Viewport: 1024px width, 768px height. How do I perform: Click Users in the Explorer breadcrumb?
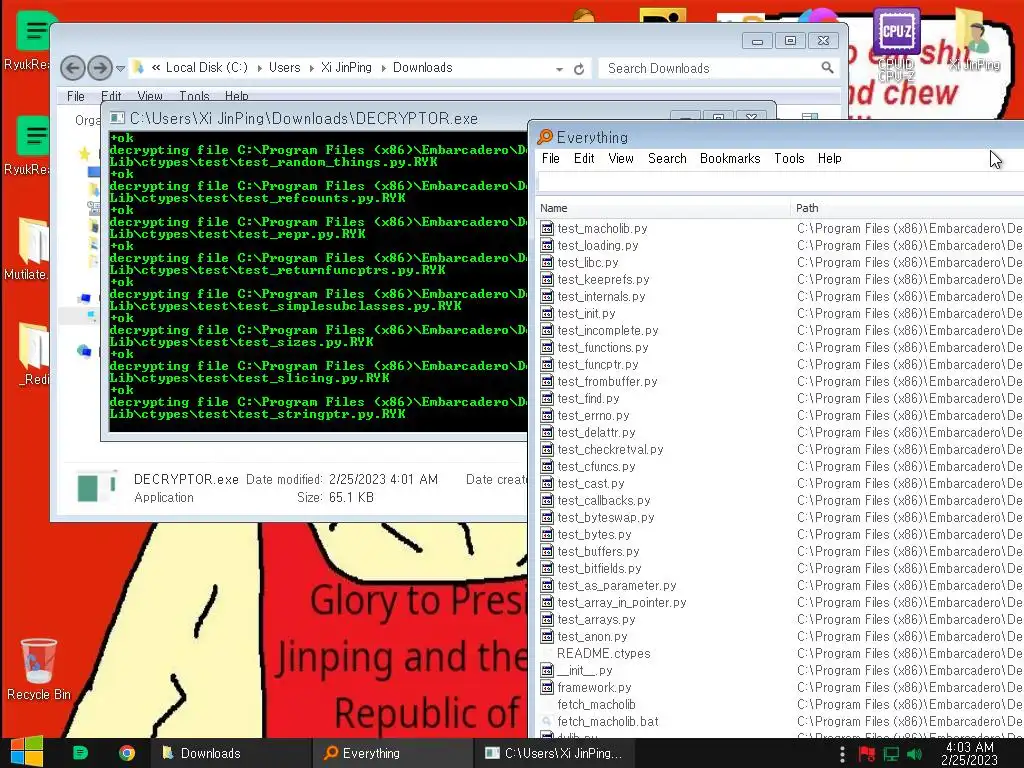tap(285, 67)
